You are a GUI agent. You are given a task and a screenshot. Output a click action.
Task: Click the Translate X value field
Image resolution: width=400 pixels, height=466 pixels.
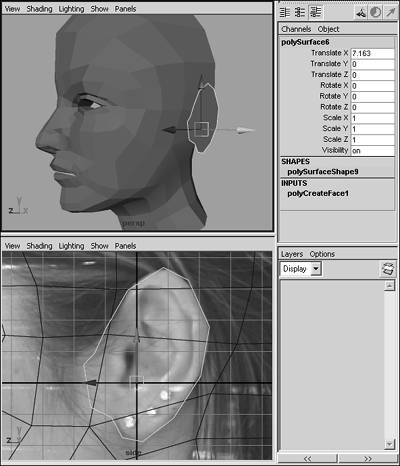click(373, 53)
